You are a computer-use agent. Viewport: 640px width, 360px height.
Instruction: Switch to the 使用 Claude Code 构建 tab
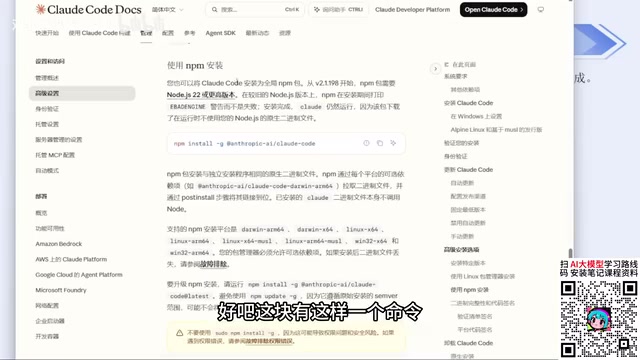99,33
